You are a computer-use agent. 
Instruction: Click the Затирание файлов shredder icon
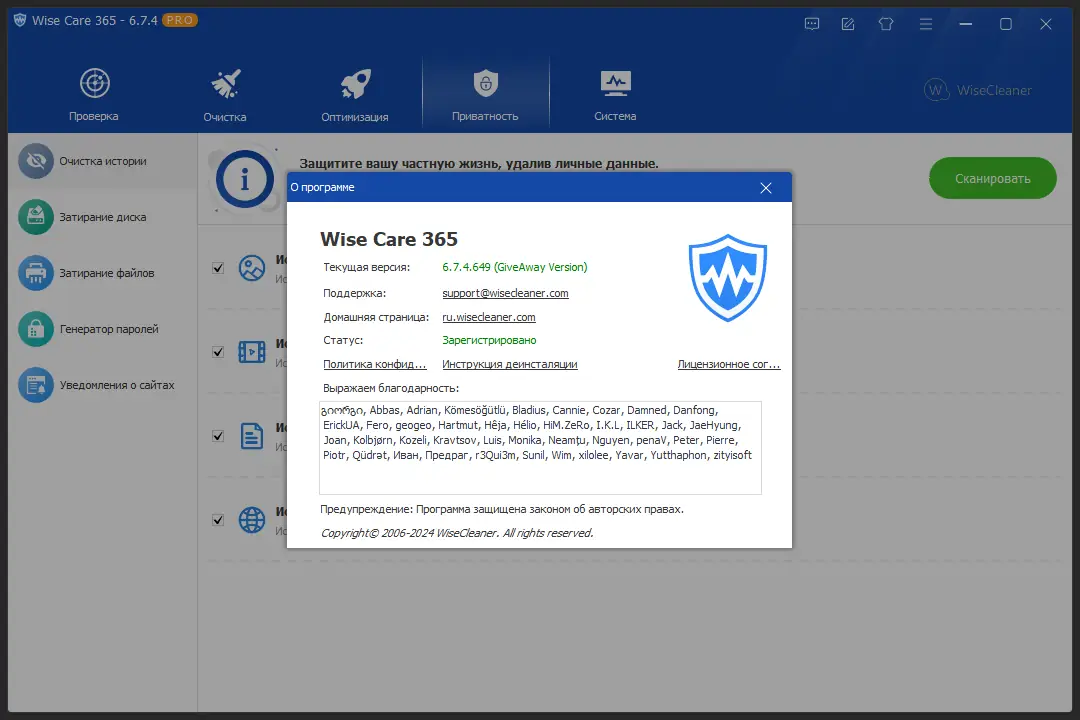(36, 273)
